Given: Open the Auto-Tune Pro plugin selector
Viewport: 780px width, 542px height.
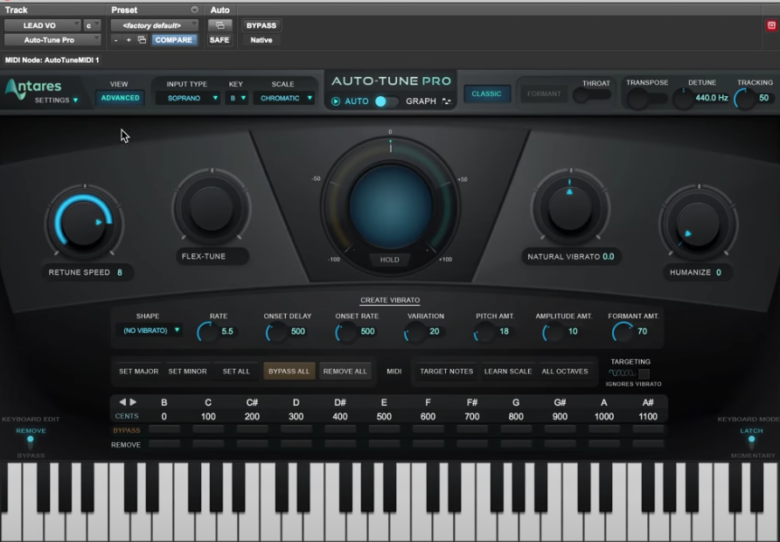Looking at the screenshot, I should coord(52,40).
